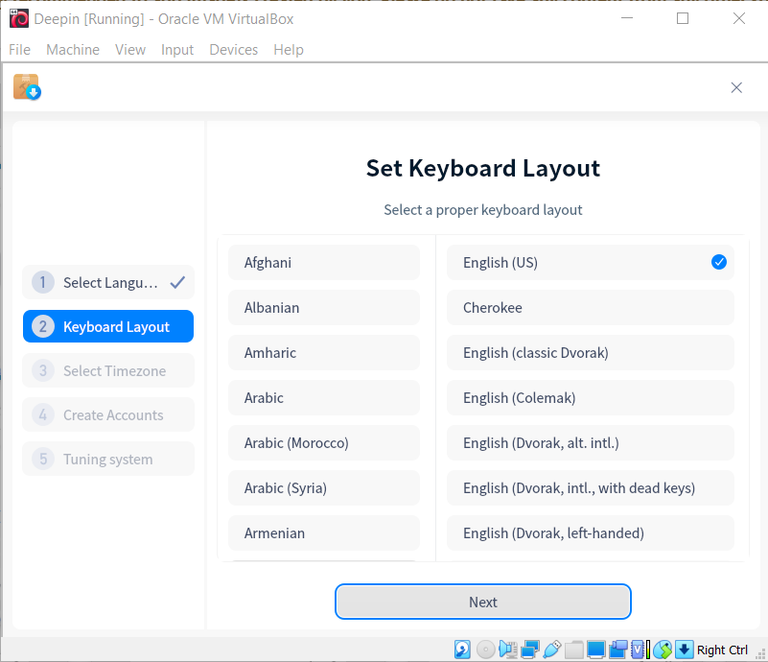Open the Machine menu
The width and height of the screenshot is (768, 662).
[73, 49]
